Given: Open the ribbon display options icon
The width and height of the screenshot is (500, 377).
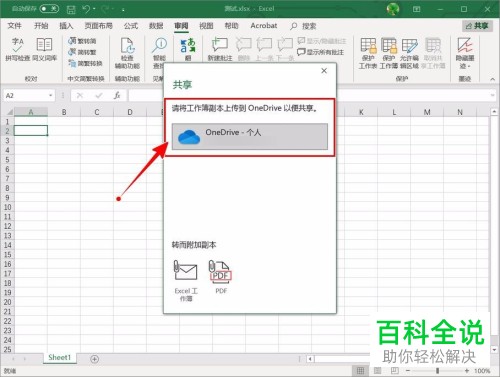Looking at the screenshot, I should tap(417, 9).
